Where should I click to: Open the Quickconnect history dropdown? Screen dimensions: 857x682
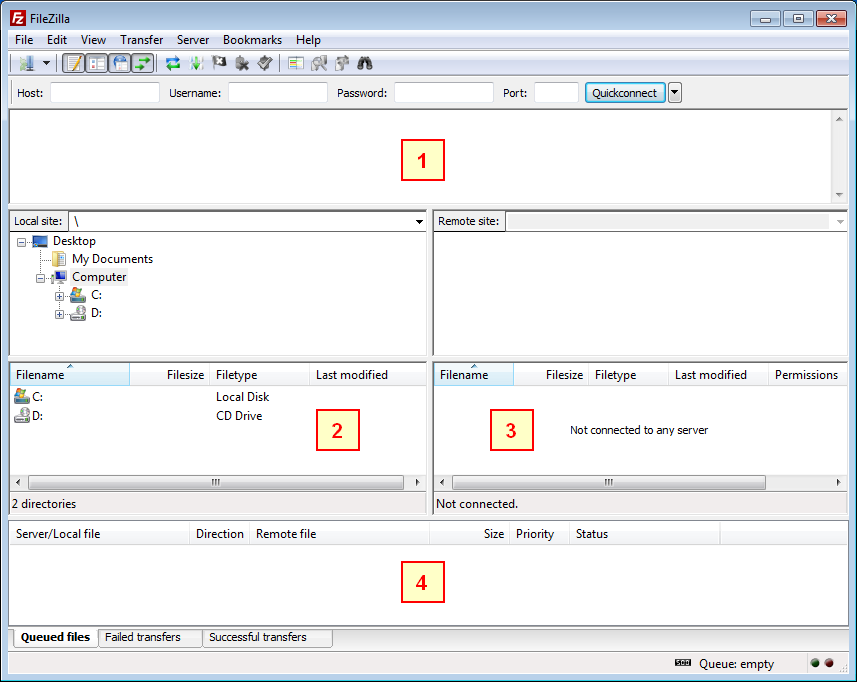(675, 92)
